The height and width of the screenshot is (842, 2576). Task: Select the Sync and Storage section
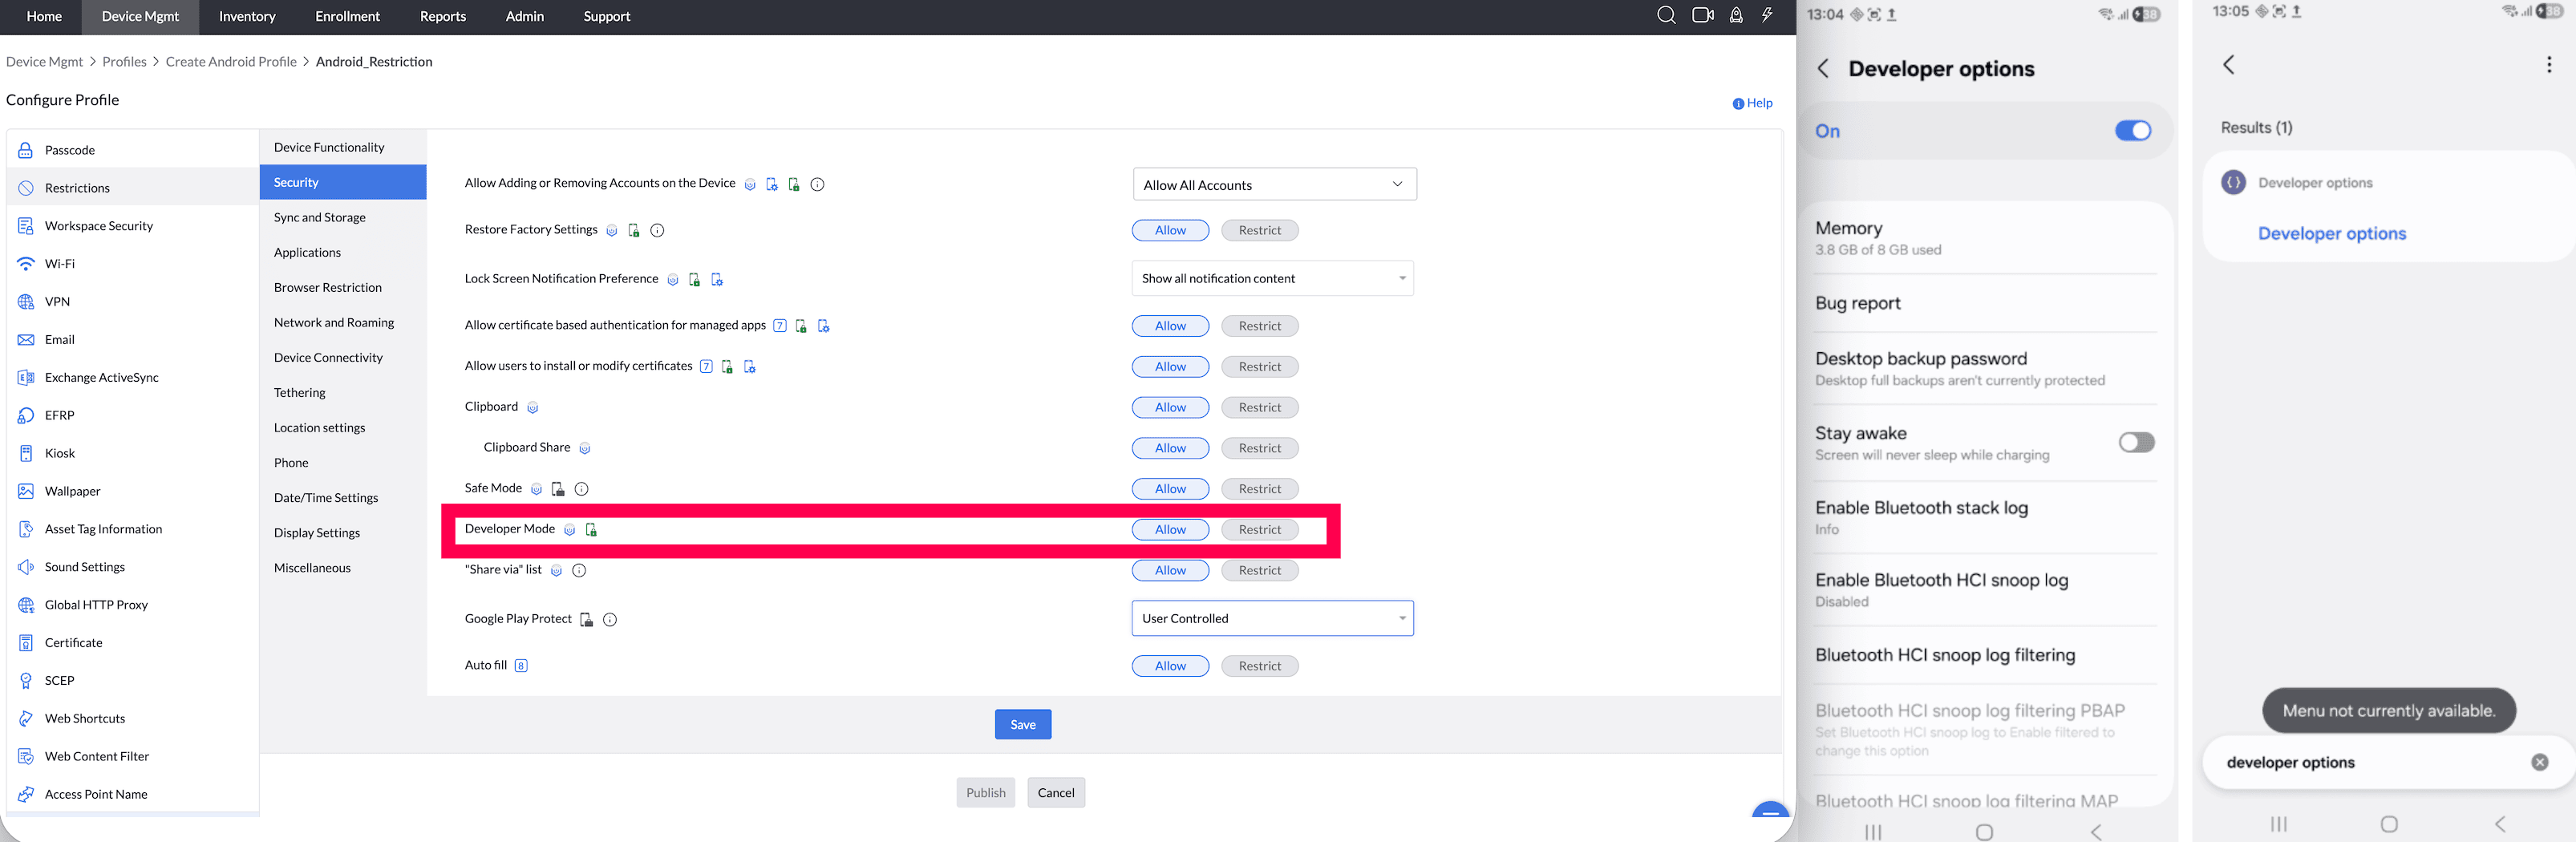coord(343,218)
